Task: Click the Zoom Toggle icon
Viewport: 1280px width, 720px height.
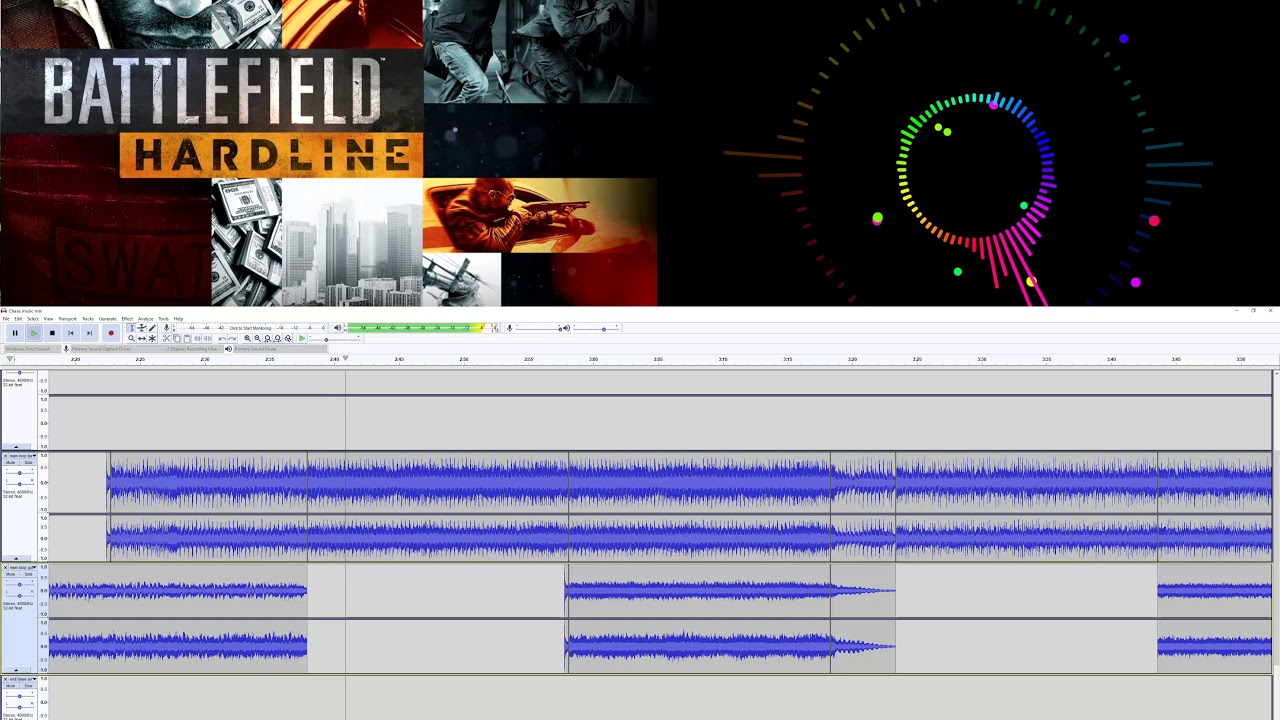Action: click(x=288, y=339)
